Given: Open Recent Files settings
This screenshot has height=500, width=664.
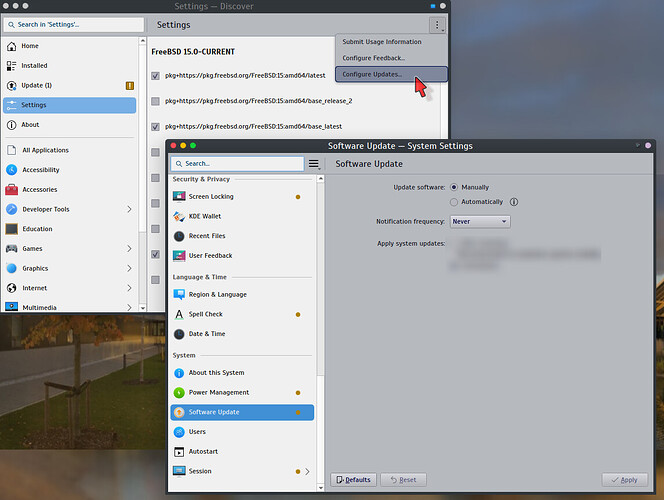Looking at the screenshot, I should point(242,236).
